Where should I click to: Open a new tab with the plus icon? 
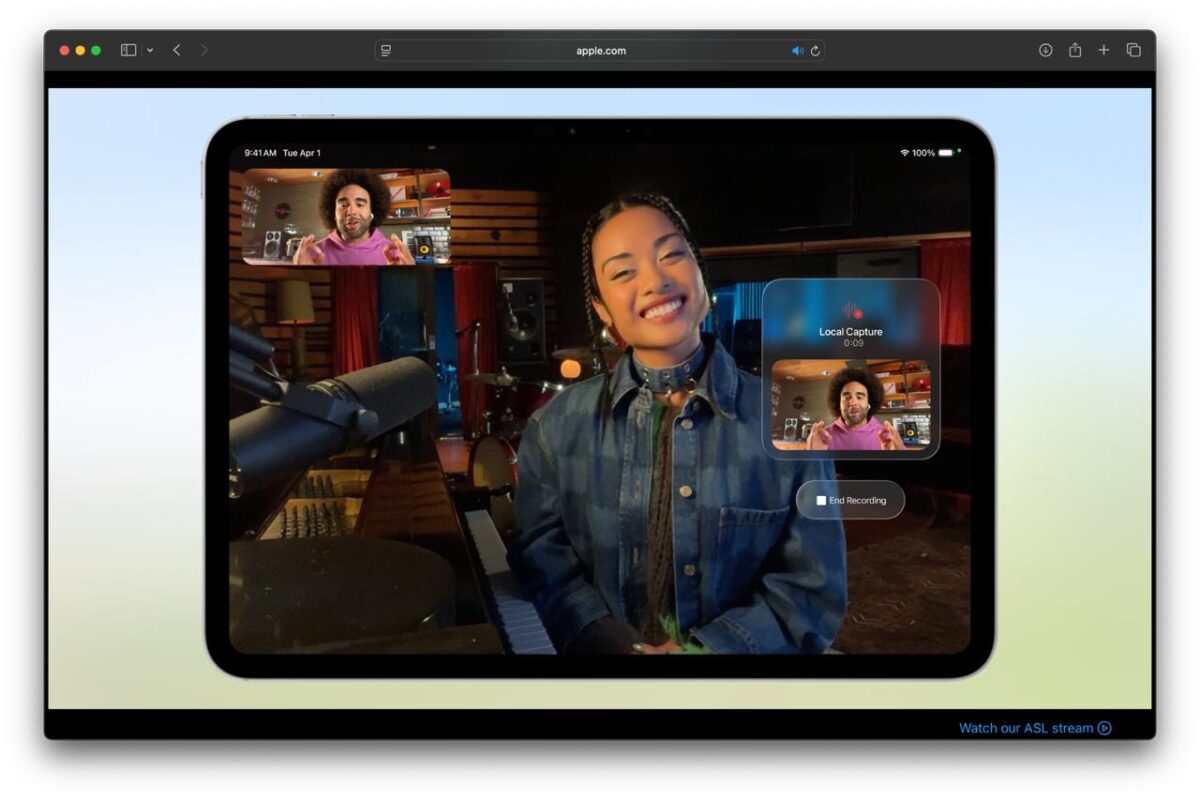1104,49
